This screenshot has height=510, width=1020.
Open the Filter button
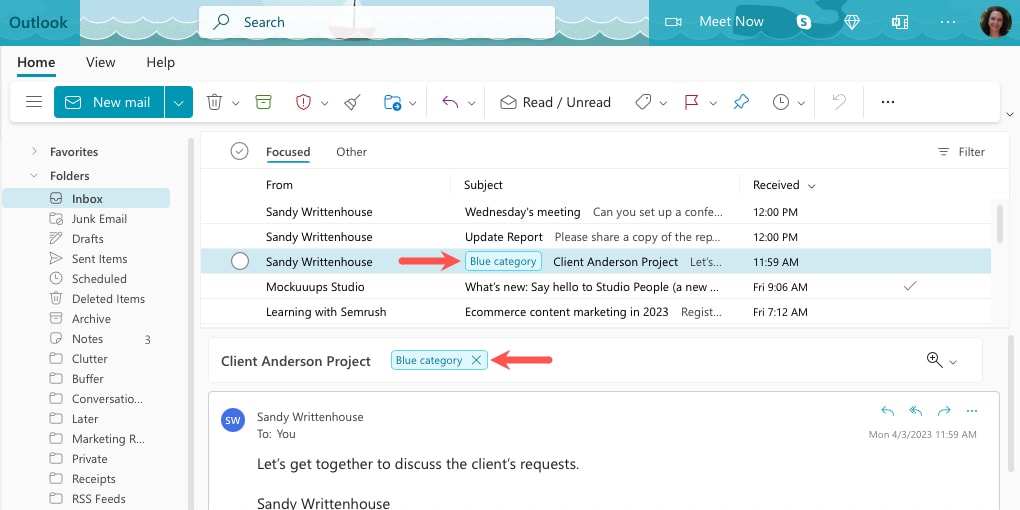(961, 152)
